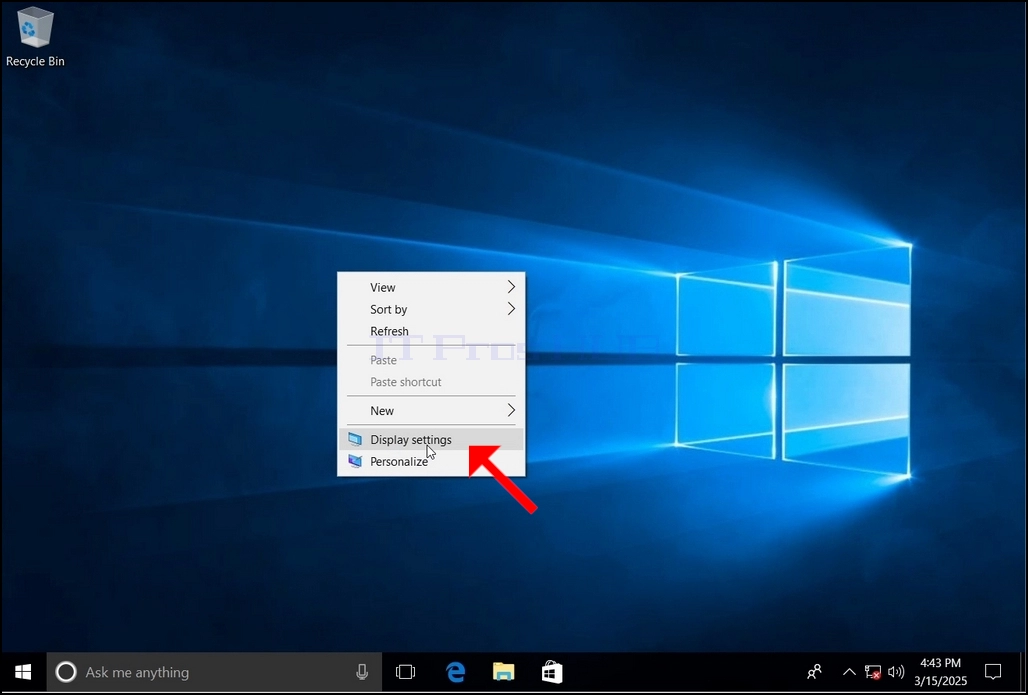Open the Store app from taskbar
The width and height of the screenshot is (1028, 695).
coord(551,672)
